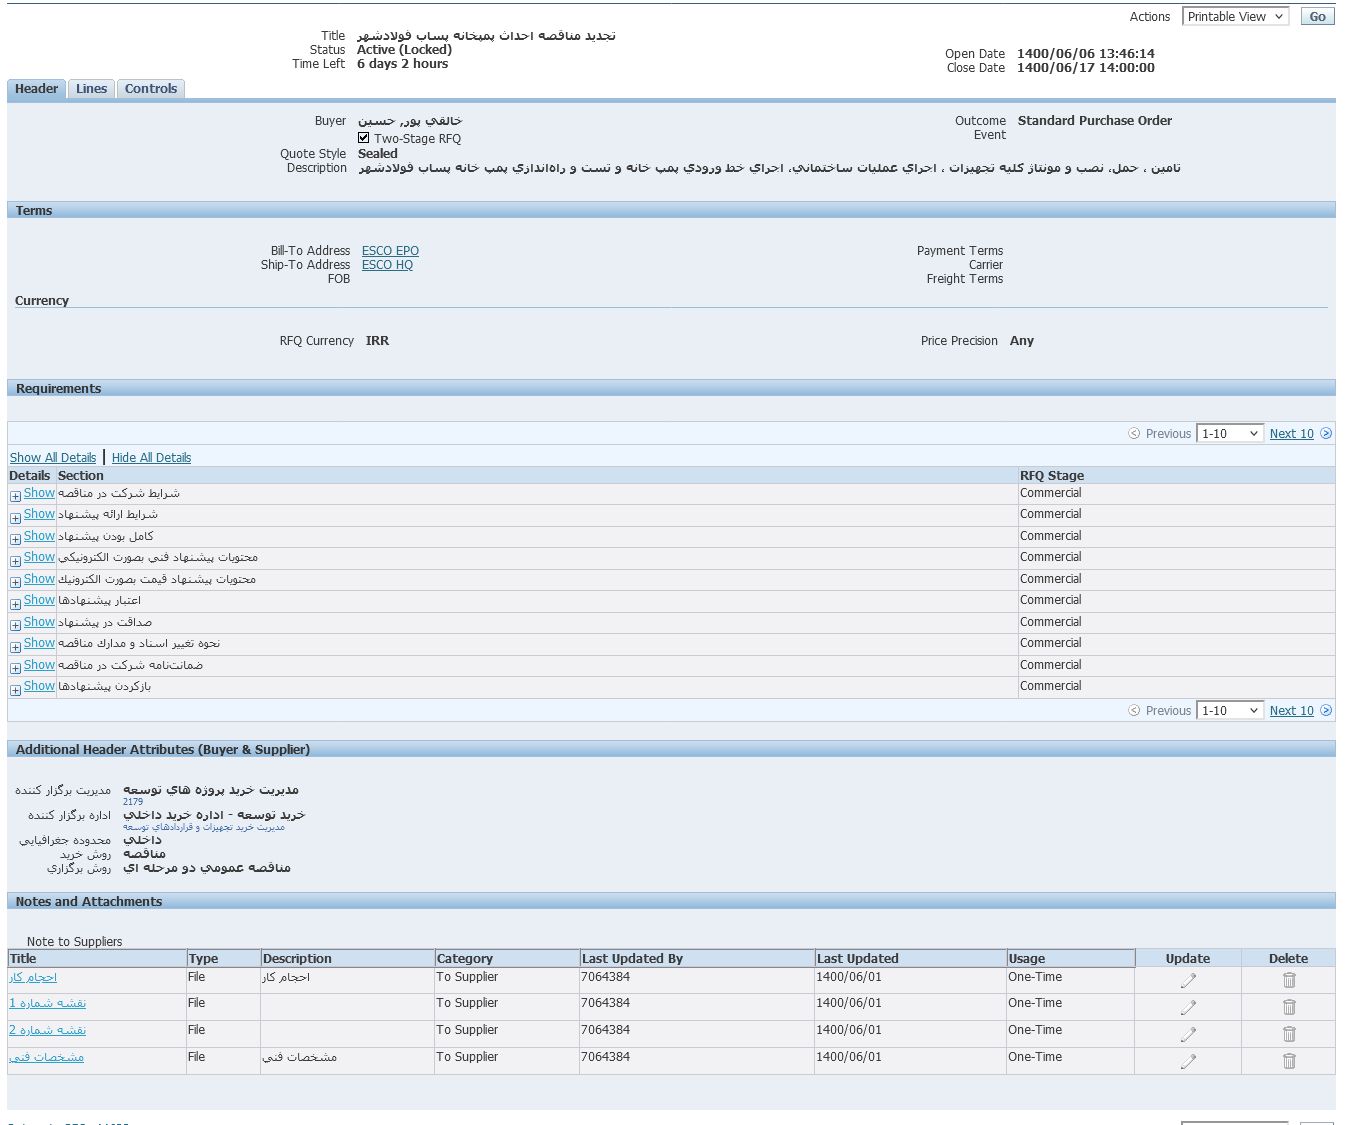Click the pencil update icon for مشخصات فنی
The image size is (1345, 1125).
pos(1188,1061)
